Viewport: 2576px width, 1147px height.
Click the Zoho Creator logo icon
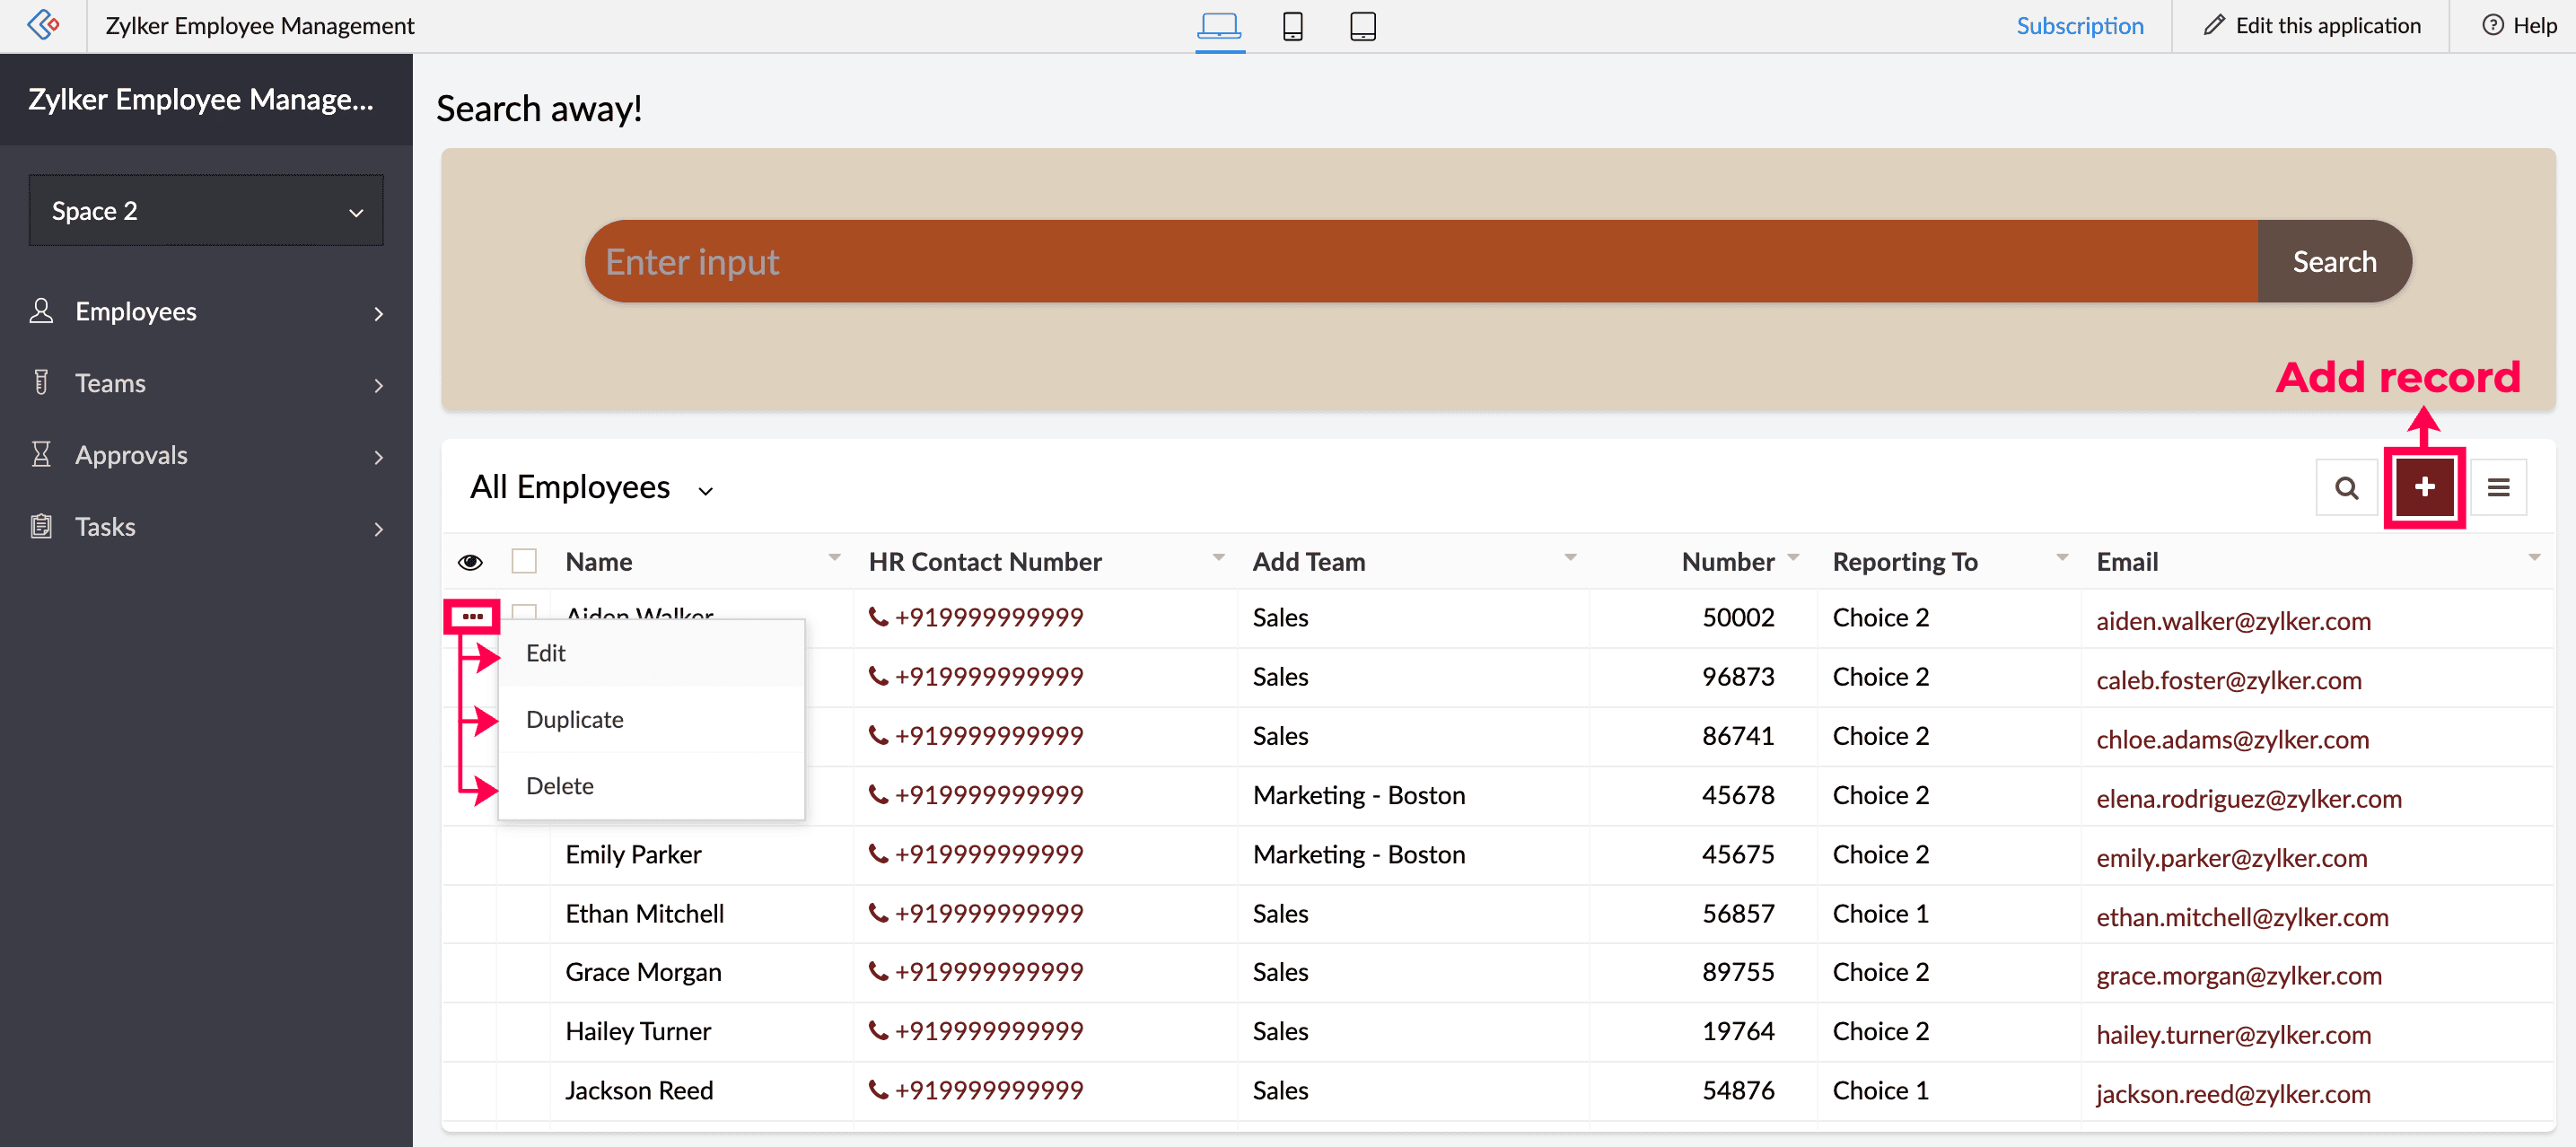click(43, 24)
